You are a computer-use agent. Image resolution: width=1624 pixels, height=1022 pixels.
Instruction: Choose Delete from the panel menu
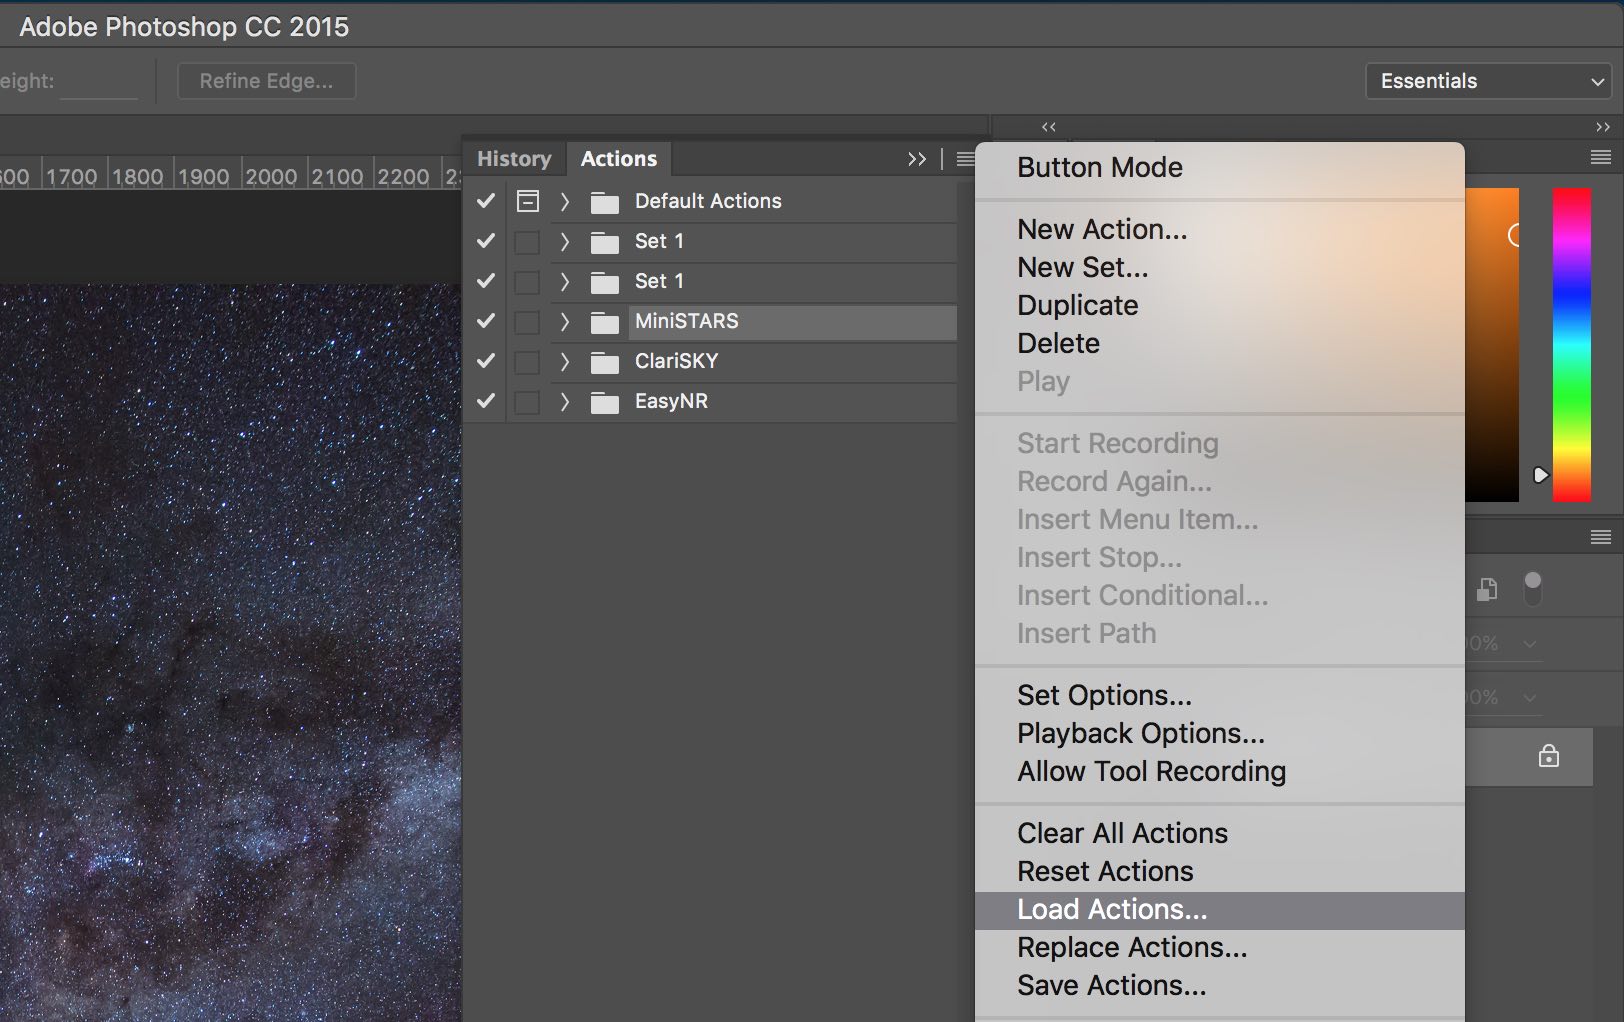pyautogui.click(x=1220, y=344)
